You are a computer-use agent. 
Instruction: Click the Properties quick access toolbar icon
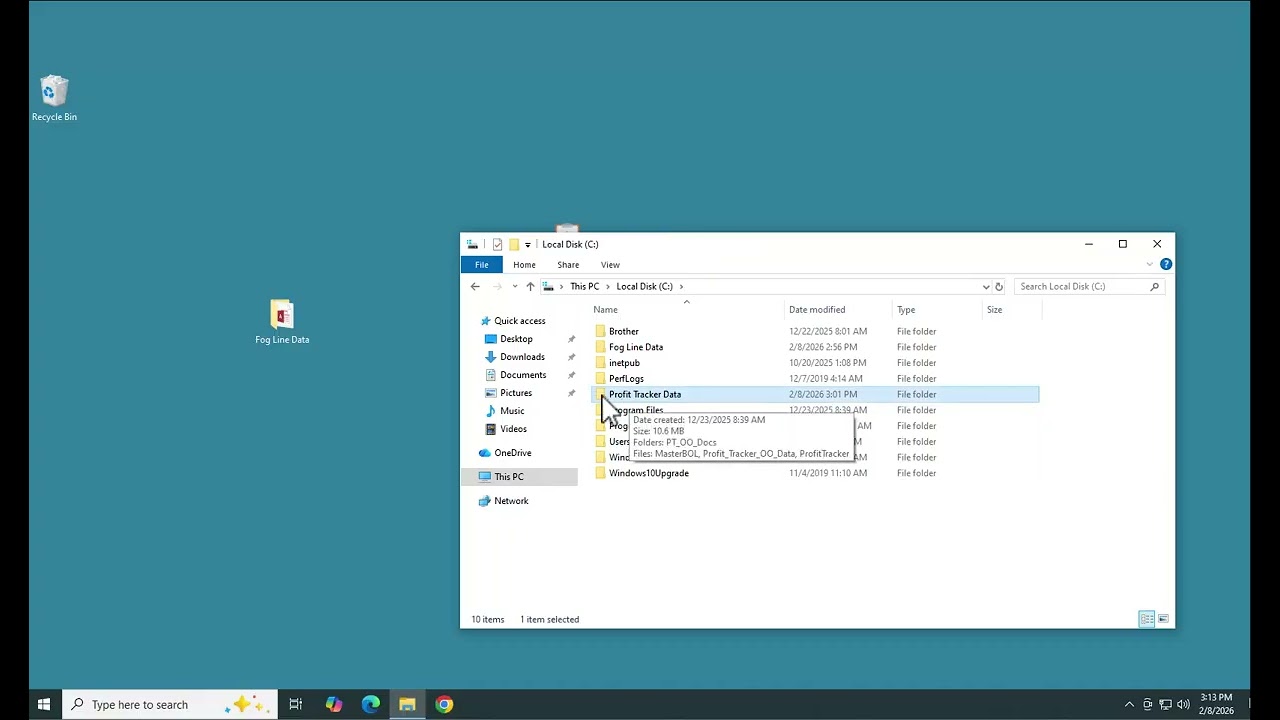tap(497, 244)
